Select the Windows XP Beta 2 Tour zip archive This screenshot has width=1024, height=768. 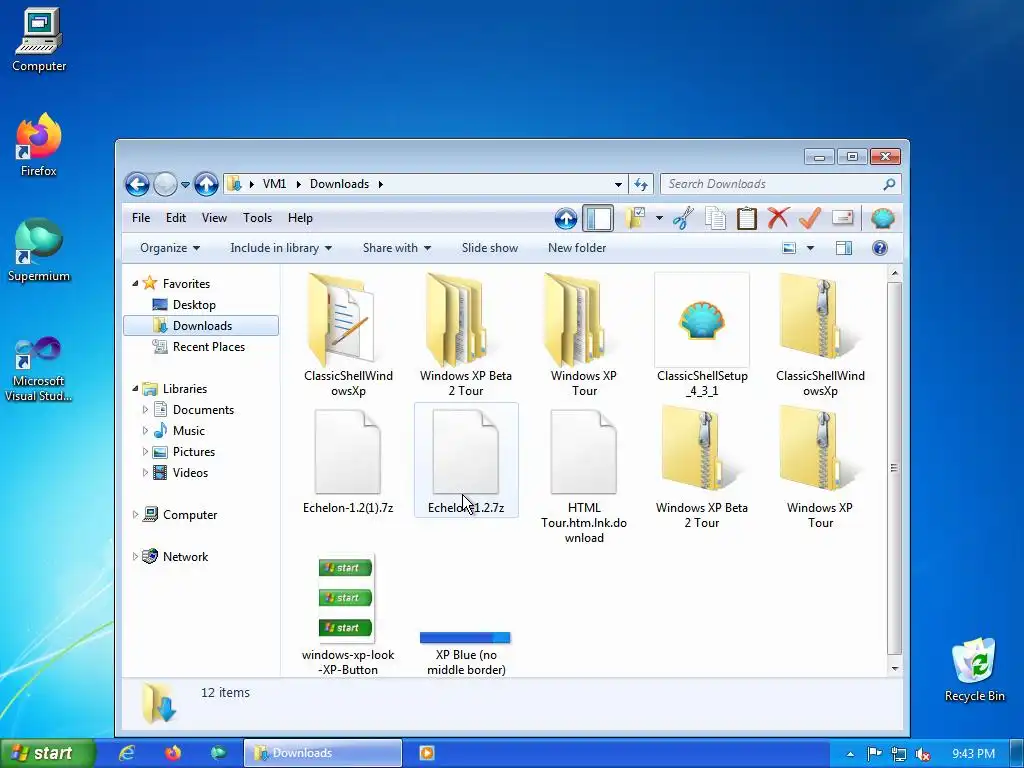(x=702, y=468)
